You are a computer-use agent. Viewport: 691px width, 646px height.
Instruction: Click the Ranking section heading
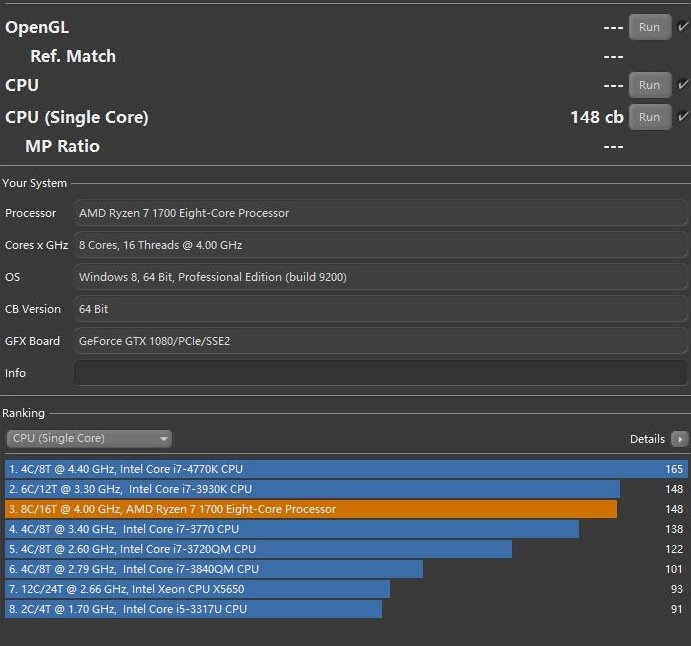[23, 413]
